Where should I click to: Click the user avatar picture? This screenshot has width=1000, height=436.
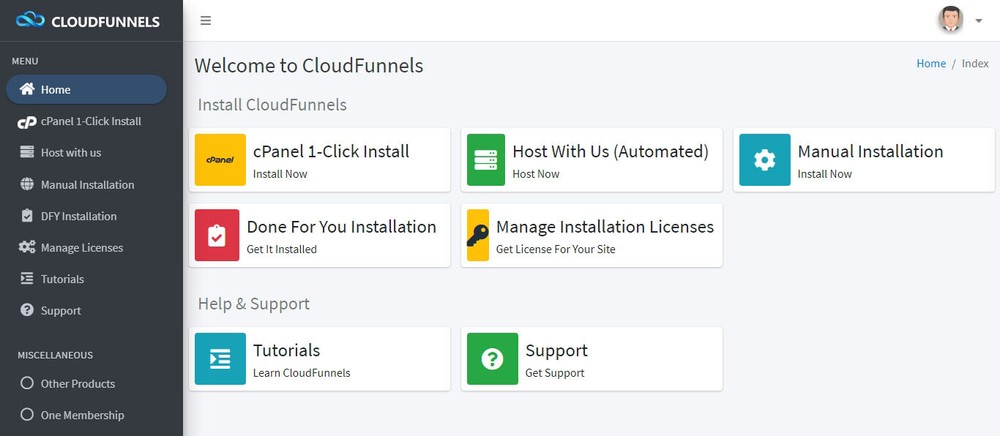click(950, 20)
